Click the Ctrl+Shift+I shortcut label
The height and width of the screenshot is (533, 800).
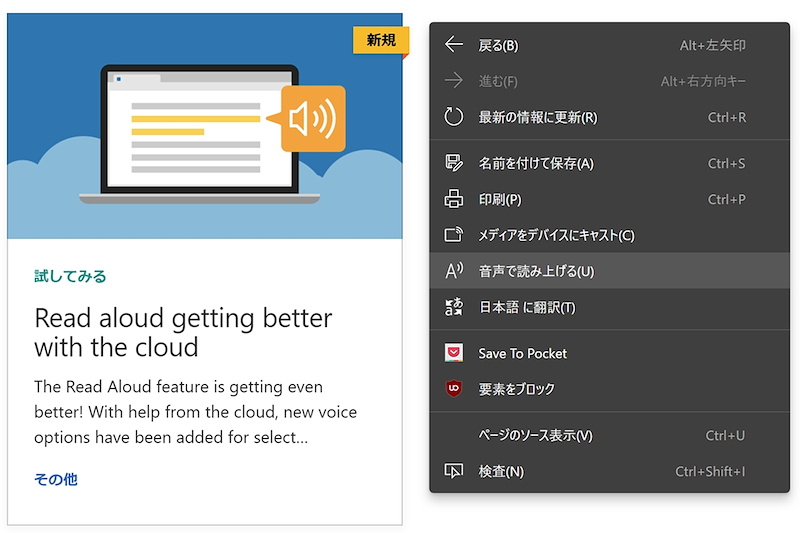pos(710,471)
